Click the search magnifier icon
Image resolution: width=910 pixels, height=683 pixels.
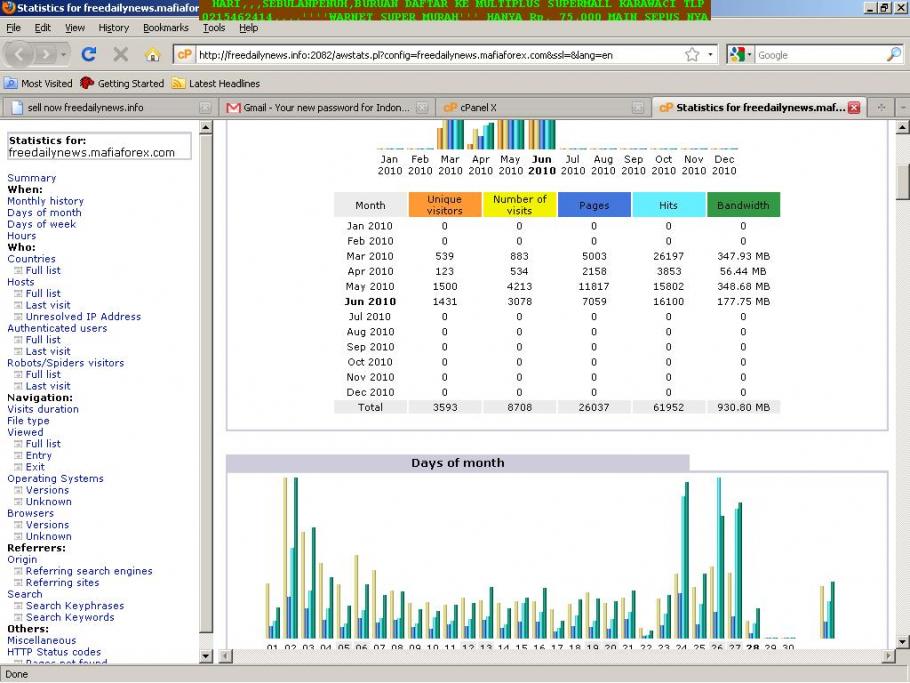[893, 55]
